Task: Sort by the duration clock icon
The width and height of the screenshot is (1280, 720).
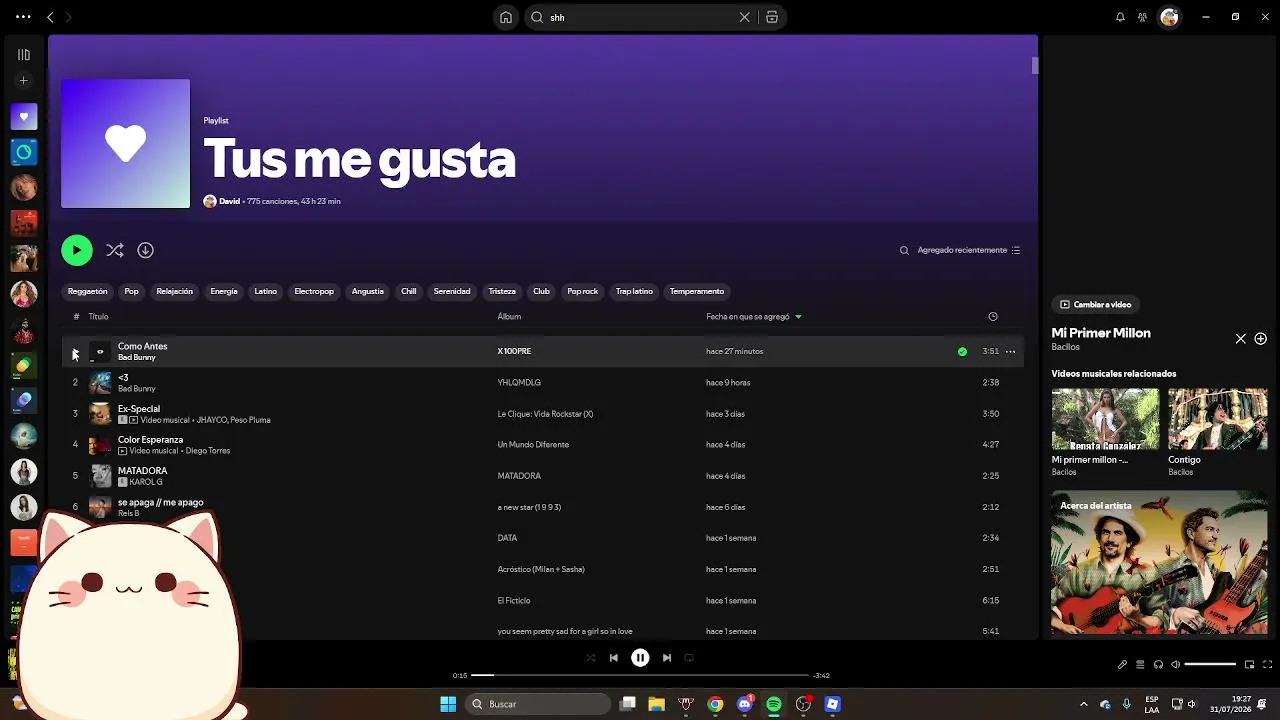Action: coord(993,317)
